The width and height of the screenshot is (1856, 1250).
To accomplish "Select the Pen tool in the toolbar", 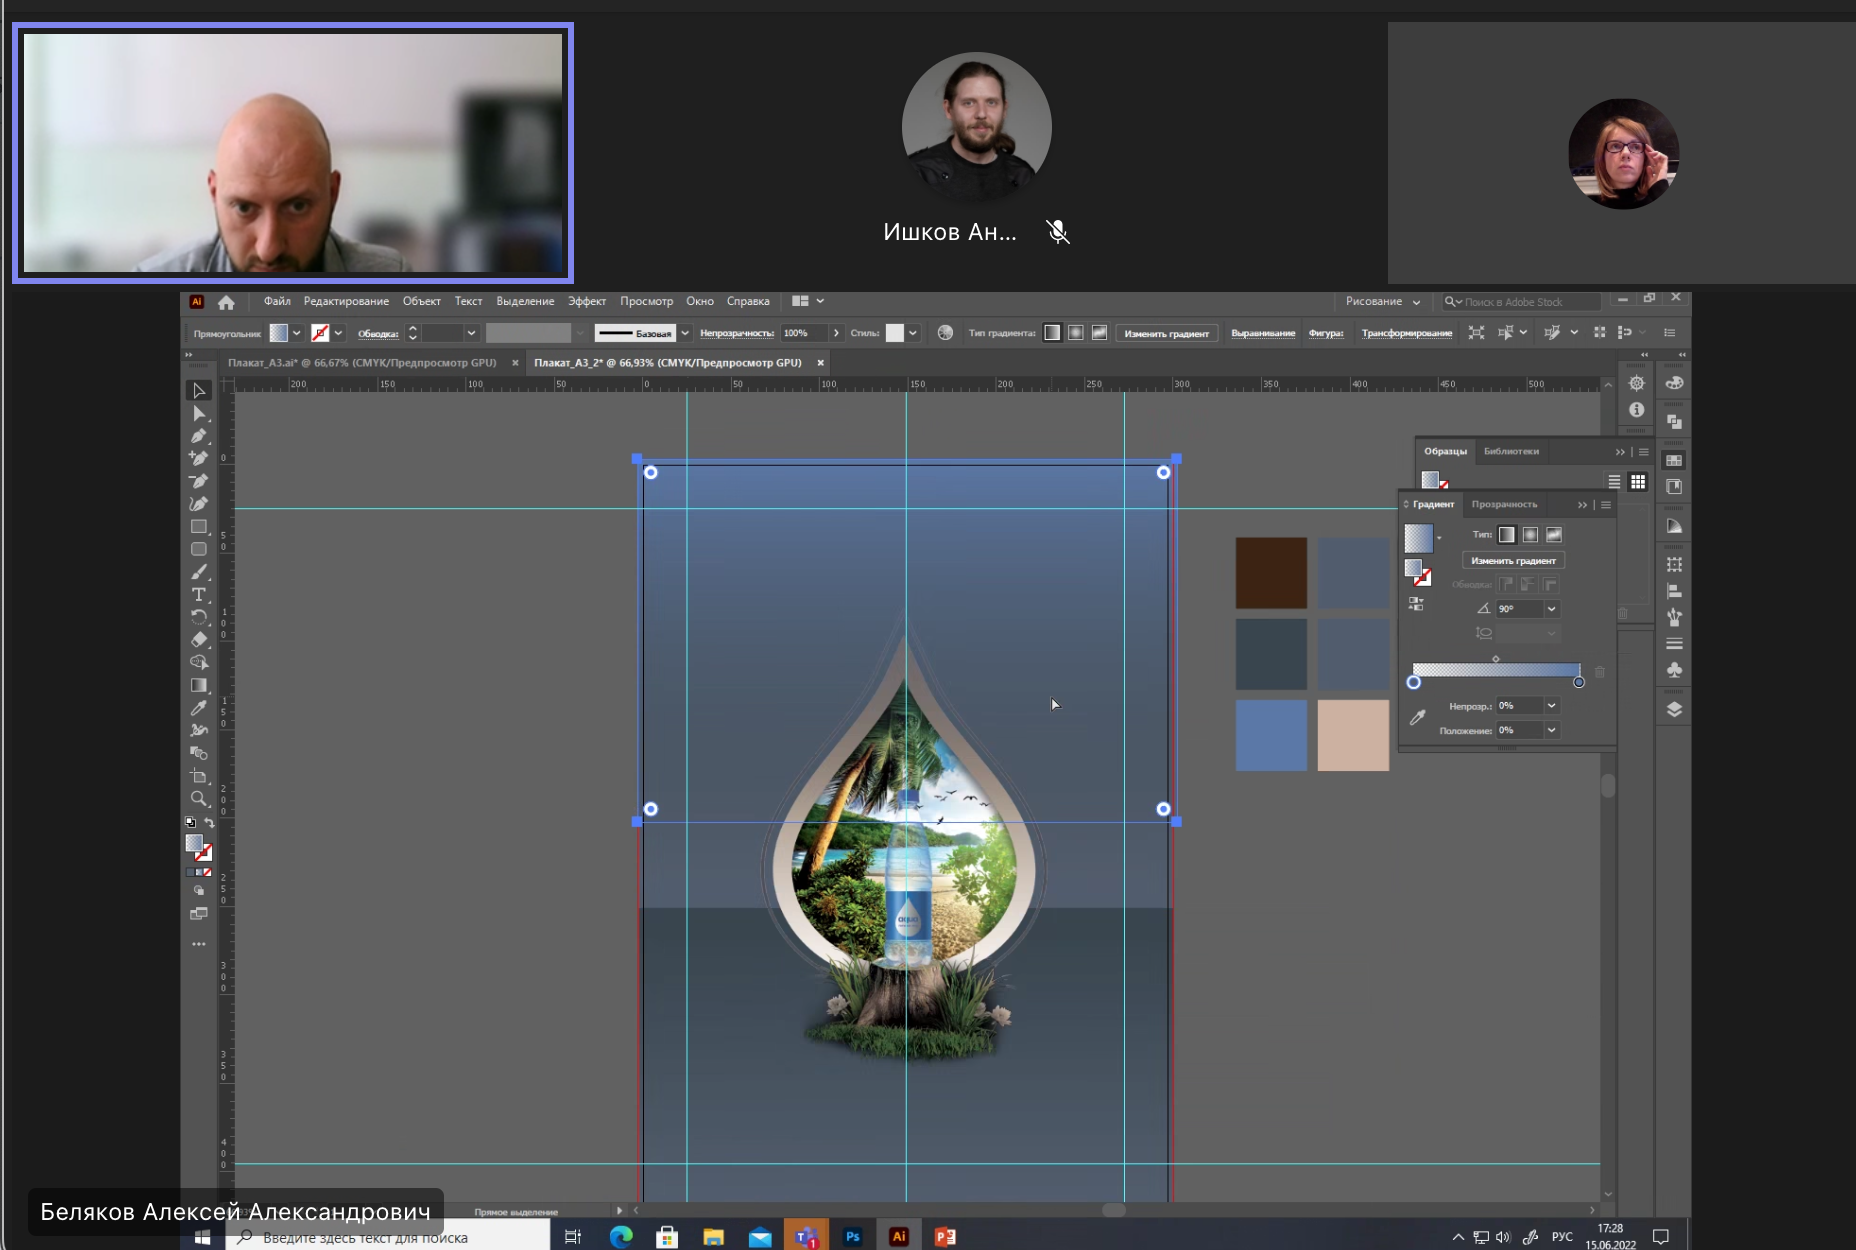I will [199, 436].
